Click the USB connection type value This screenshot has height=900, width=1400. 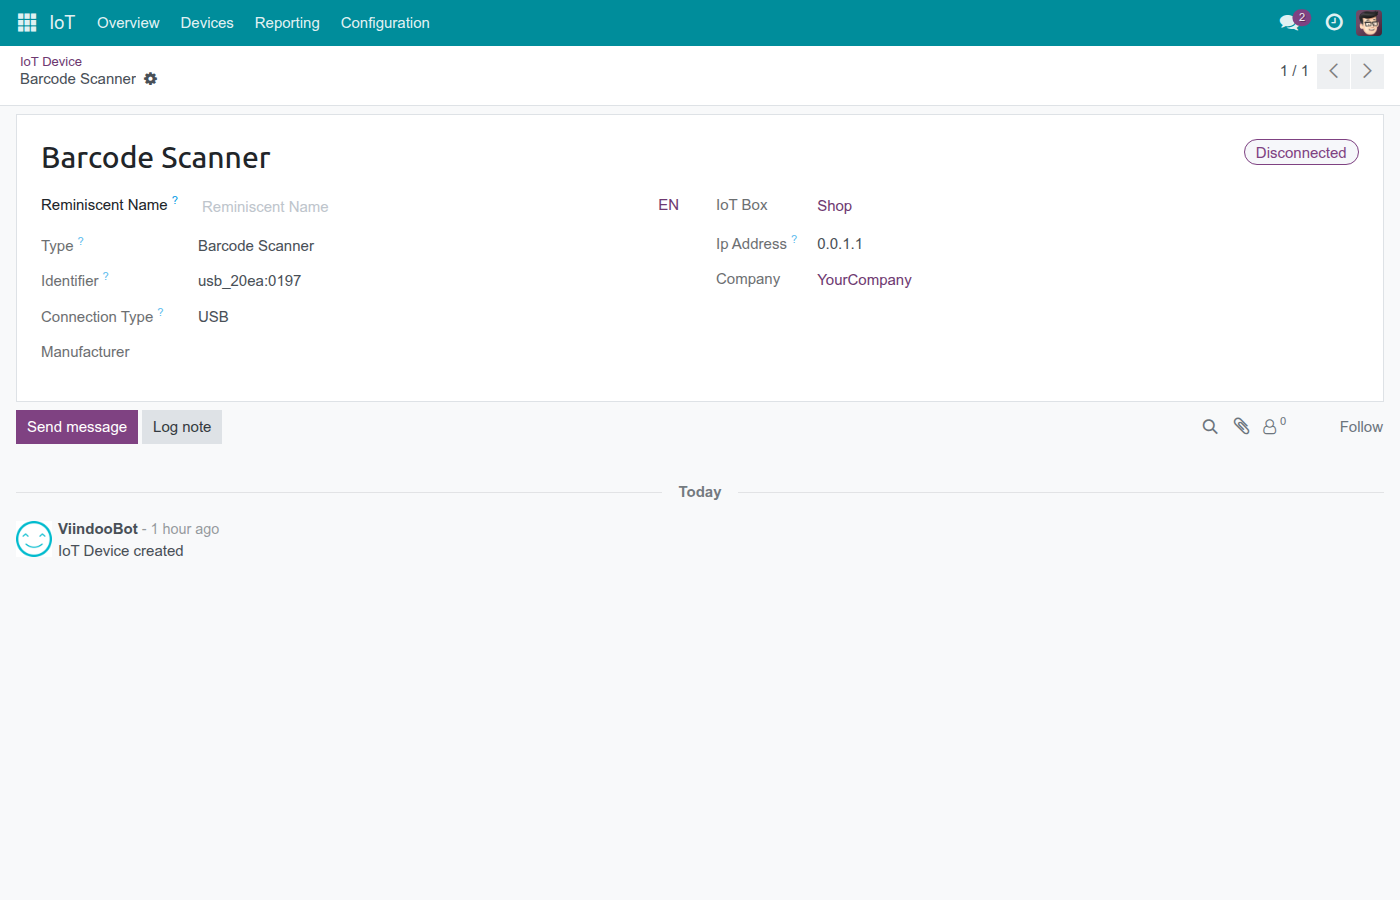tap(213, 317)
